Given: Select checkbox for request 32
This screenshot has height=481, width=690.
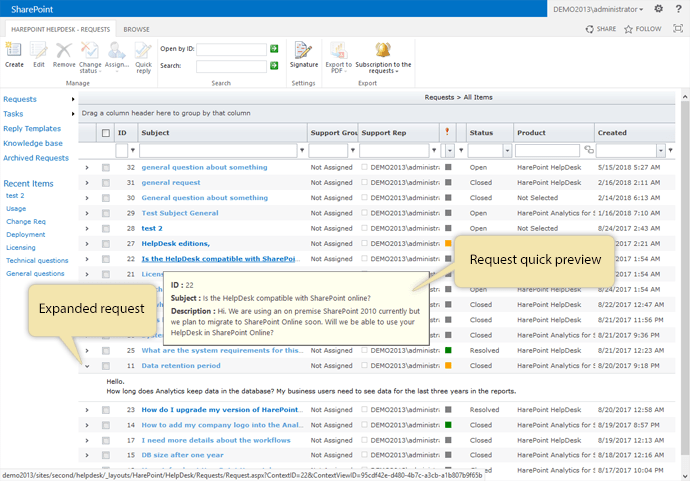Looking at the screenshot, I should (106, 168).
